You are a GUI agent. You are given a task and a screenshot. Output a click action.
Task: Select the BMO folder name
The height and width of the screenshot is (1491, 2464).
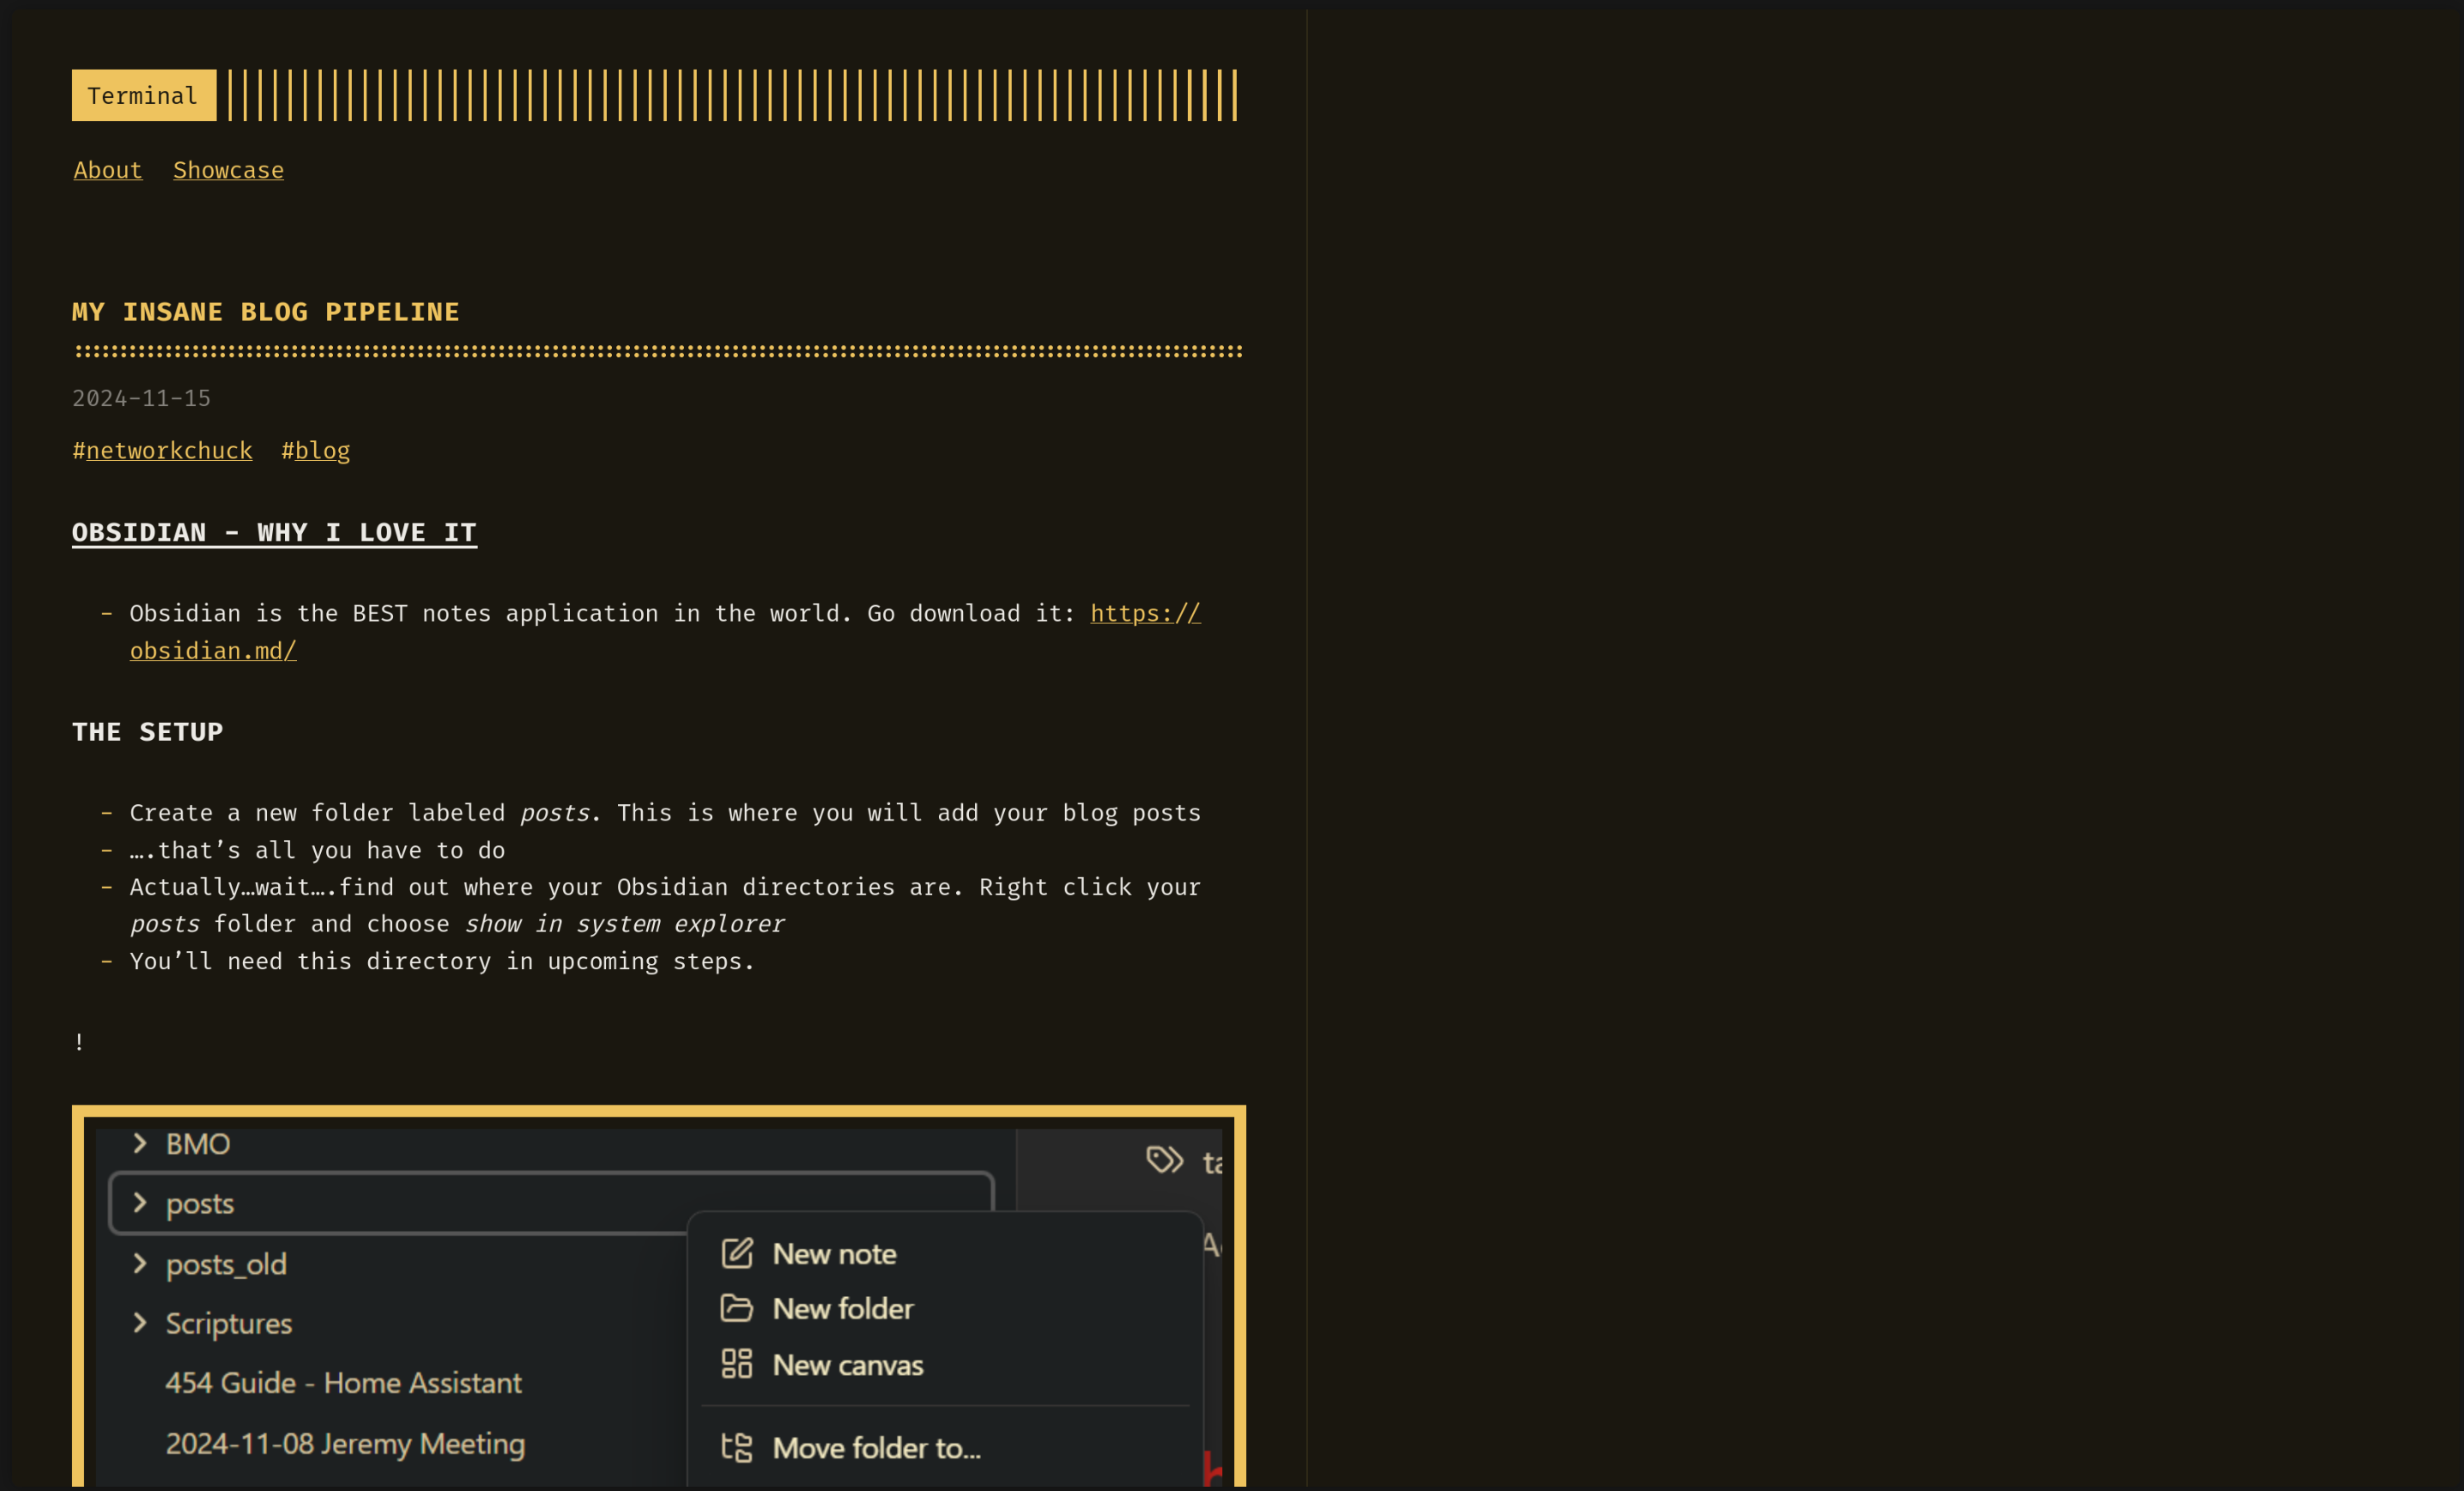198,1144
